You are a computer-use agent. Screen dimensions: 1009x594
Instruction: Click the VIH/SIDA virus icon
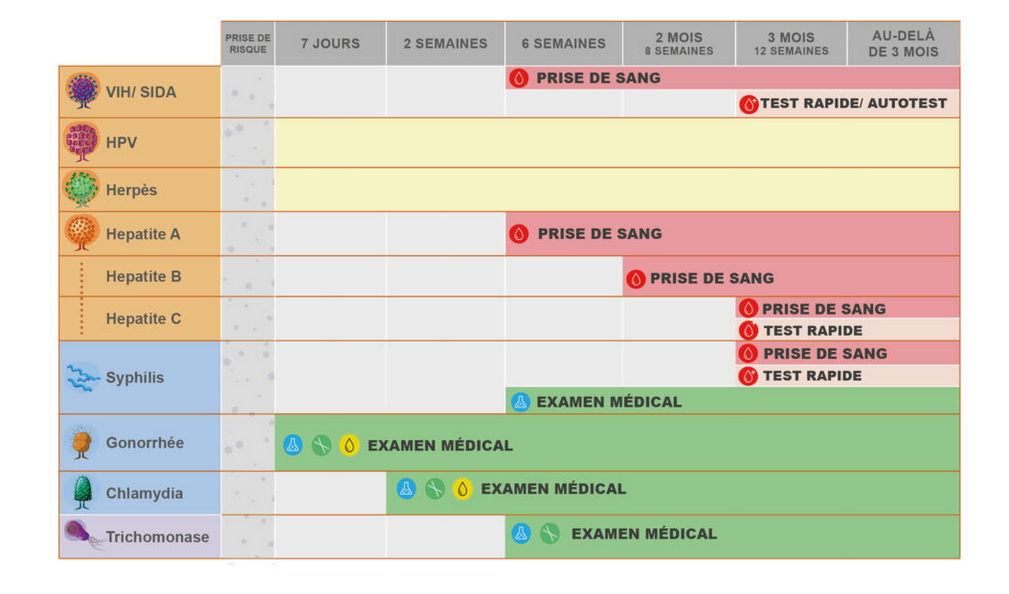82,91
